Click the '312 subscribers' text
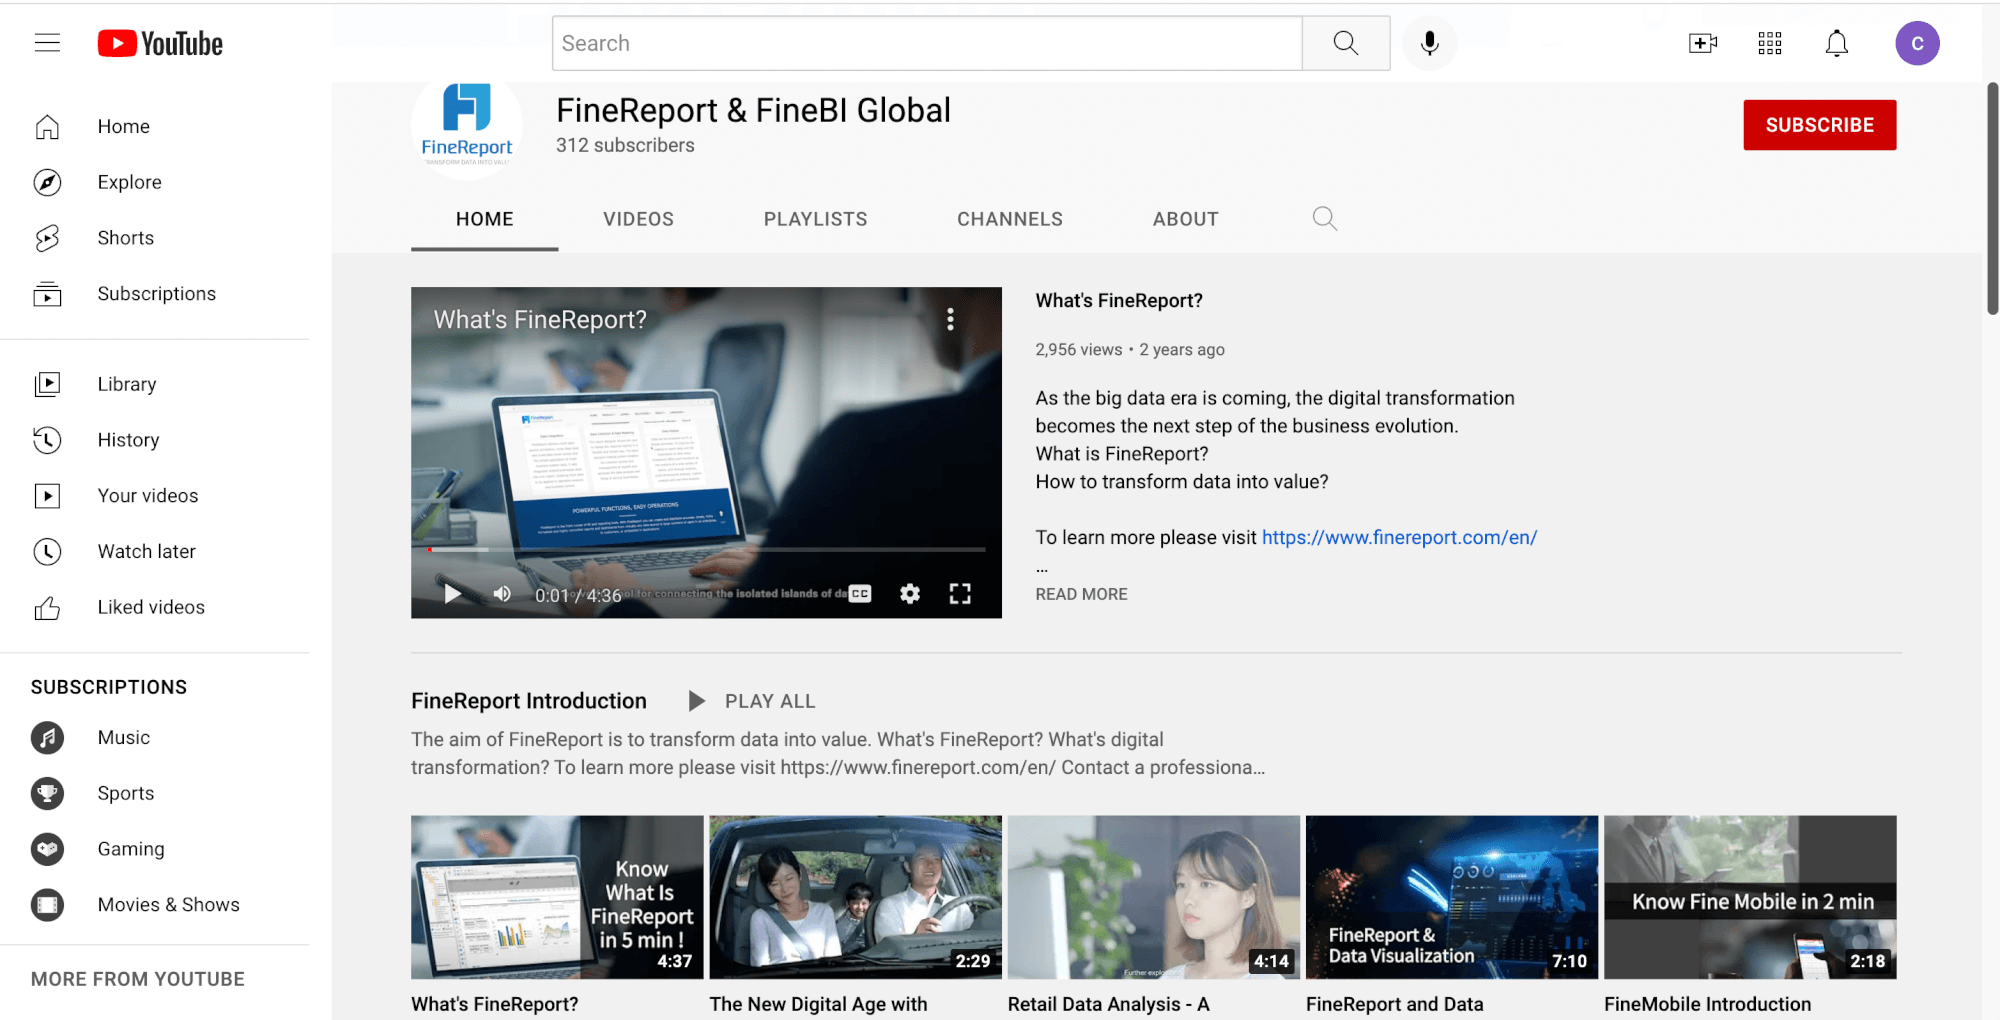 625,145
